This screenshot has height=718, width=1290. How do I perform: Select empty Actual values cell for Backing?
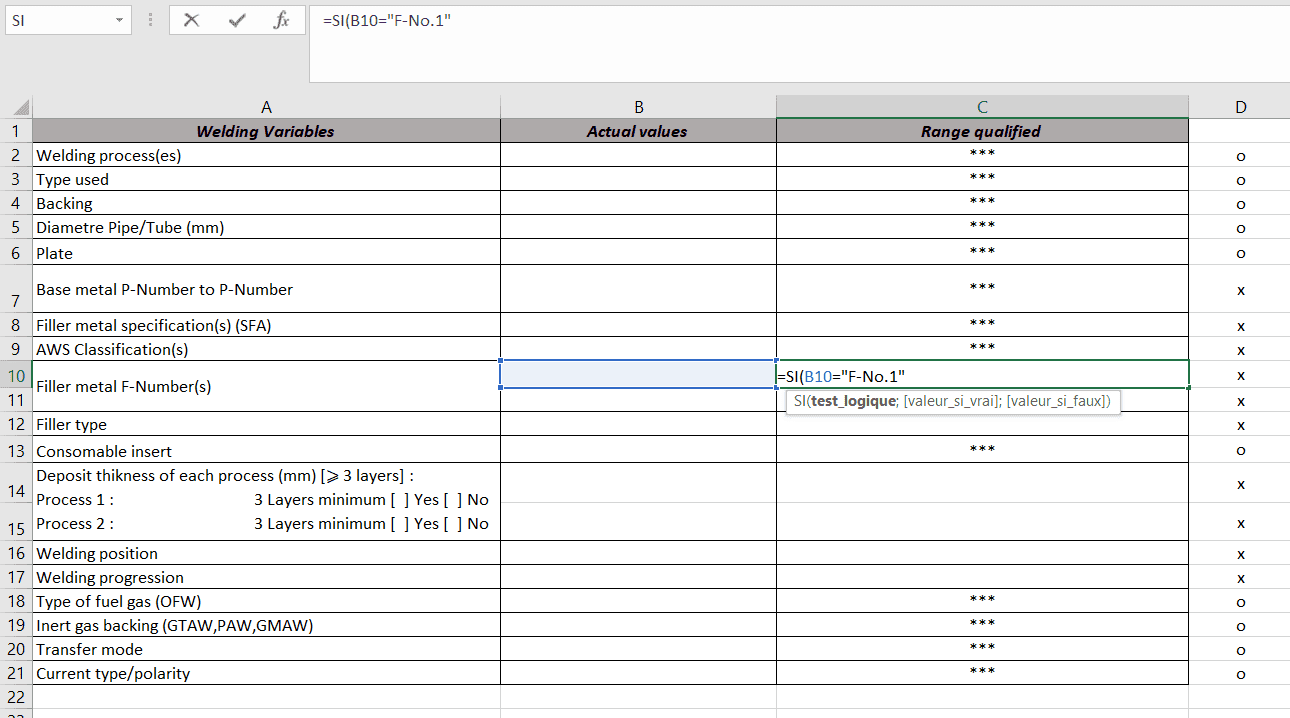638,203
